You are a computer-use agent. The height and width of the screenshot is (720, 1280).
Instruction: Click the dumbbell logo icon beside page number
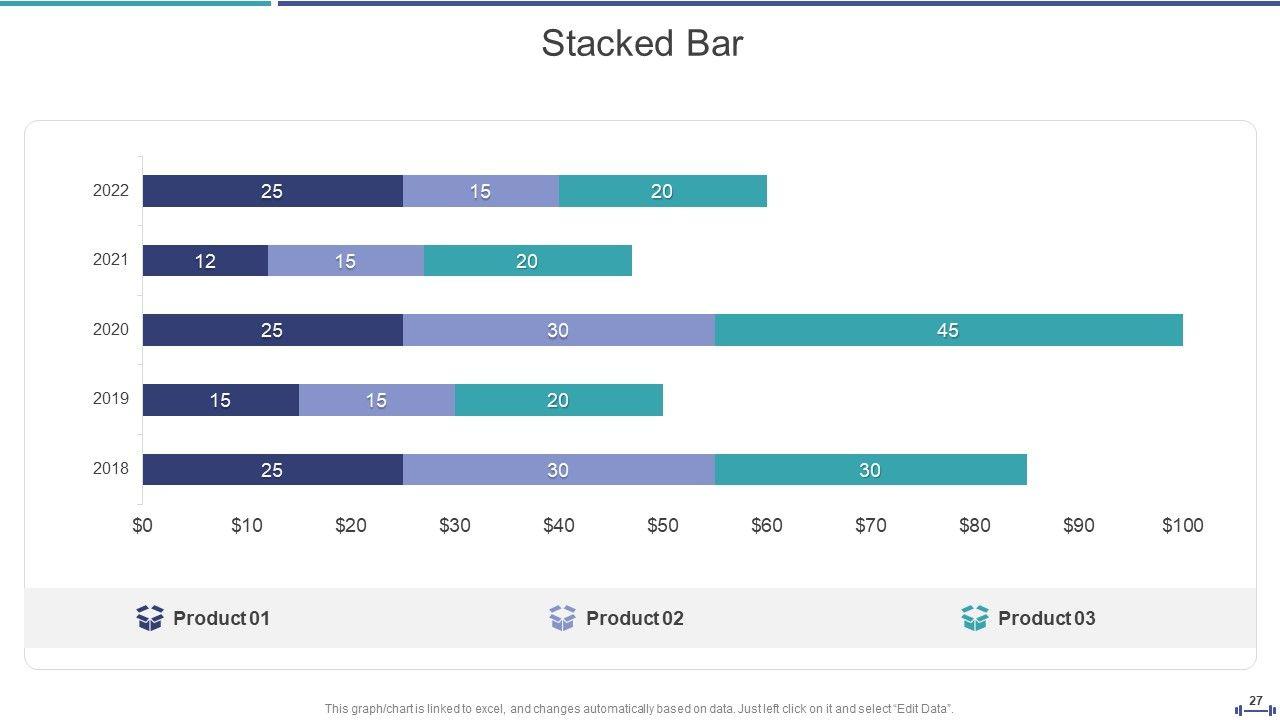click(x=1256, y=710)
